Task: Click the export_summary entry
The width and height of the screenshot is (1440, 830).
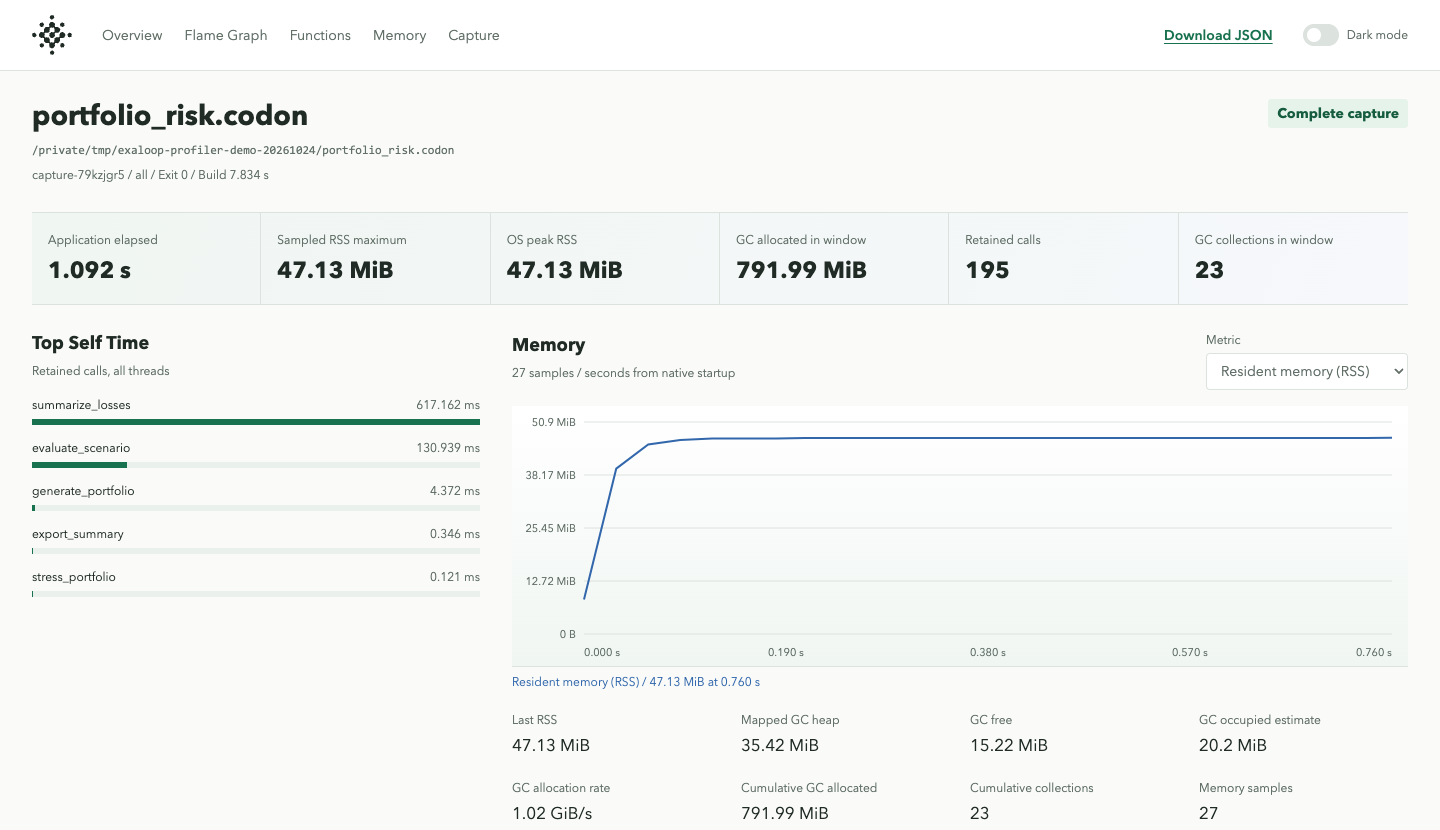Action: click(256, 540)
